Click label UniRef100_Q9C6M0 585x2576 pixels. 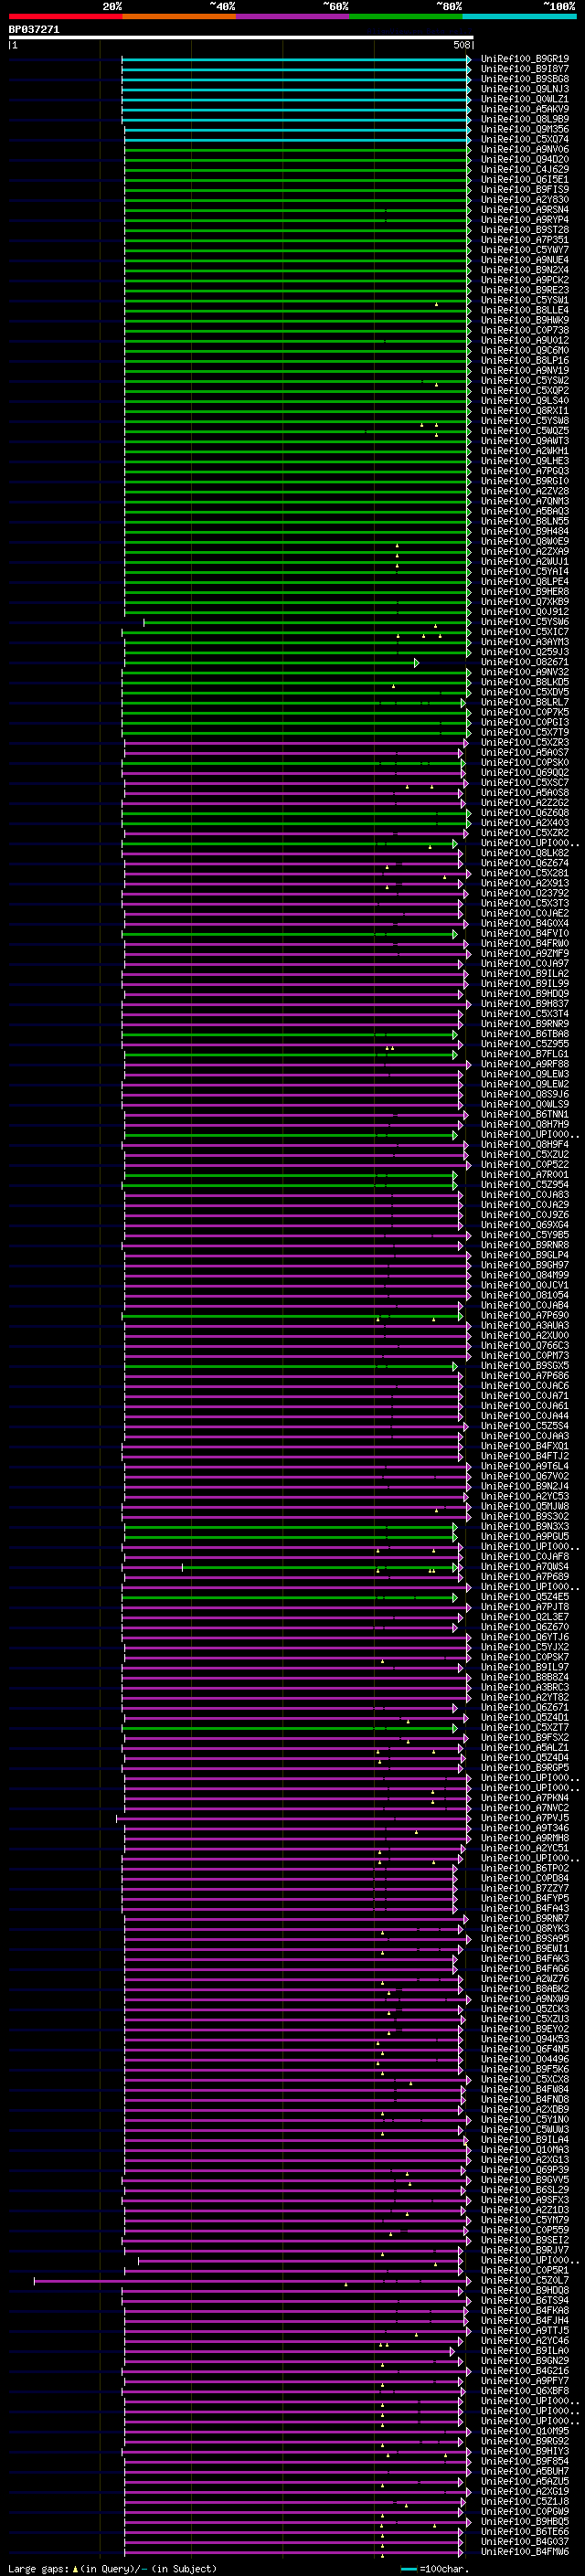coord(525,351)
